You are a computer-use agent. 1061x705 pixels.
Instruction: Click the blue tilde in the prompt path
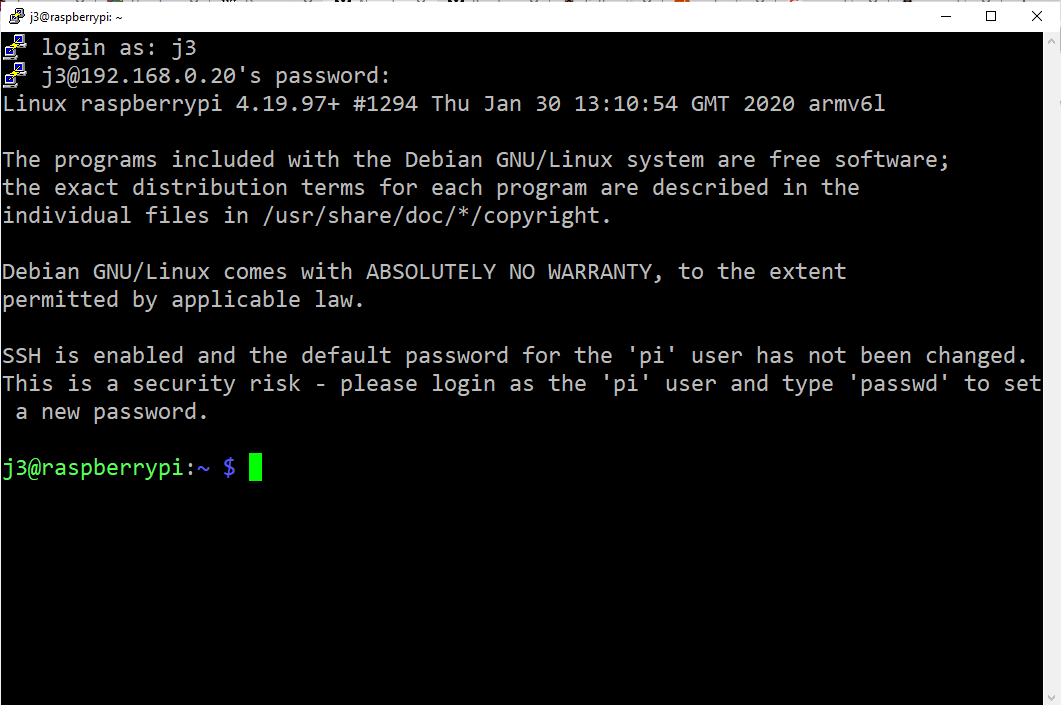pyautogui.click(x=203, y=467)
